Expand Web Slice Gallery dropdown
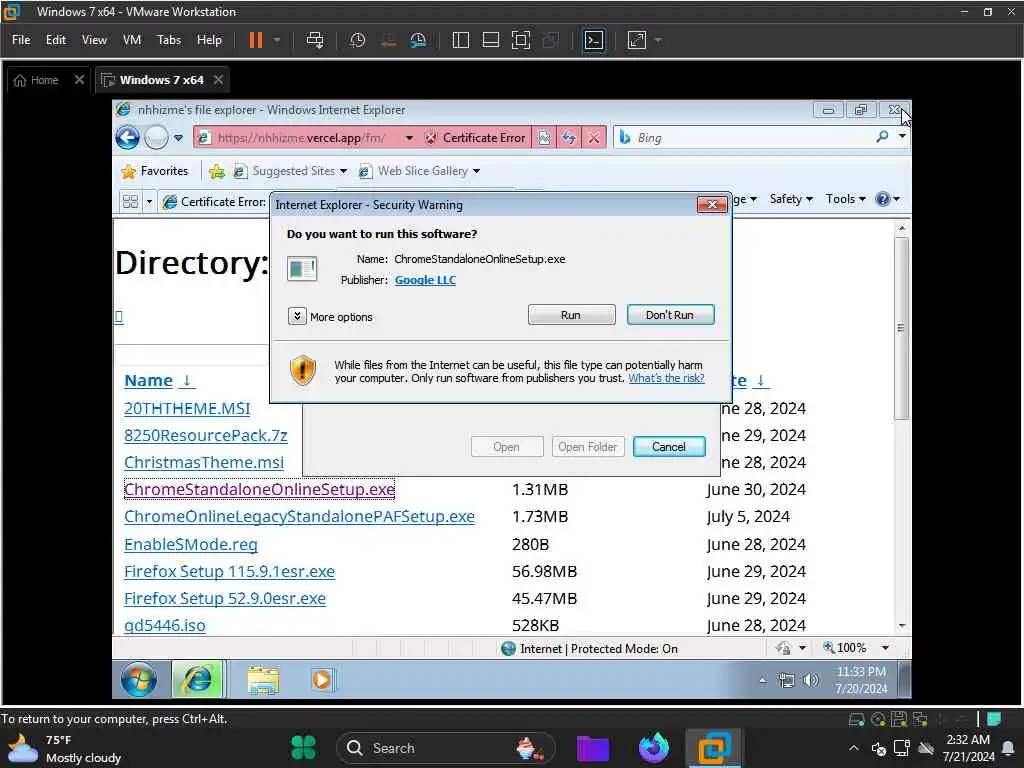Viewport: 1024px width, 768px height. [x=476, y=171]
